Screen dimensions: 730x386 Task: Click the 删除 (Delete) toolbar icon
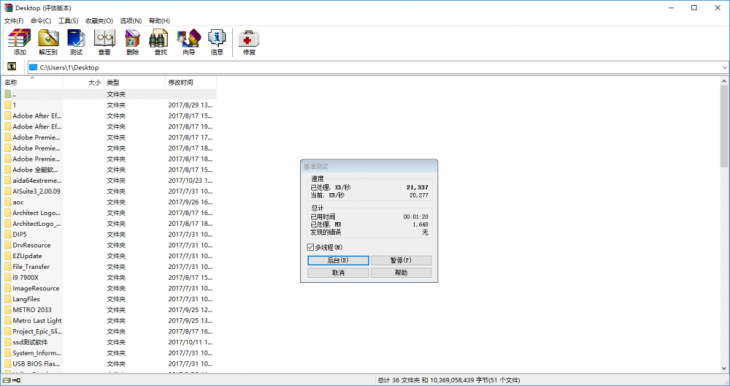[133, 42]
